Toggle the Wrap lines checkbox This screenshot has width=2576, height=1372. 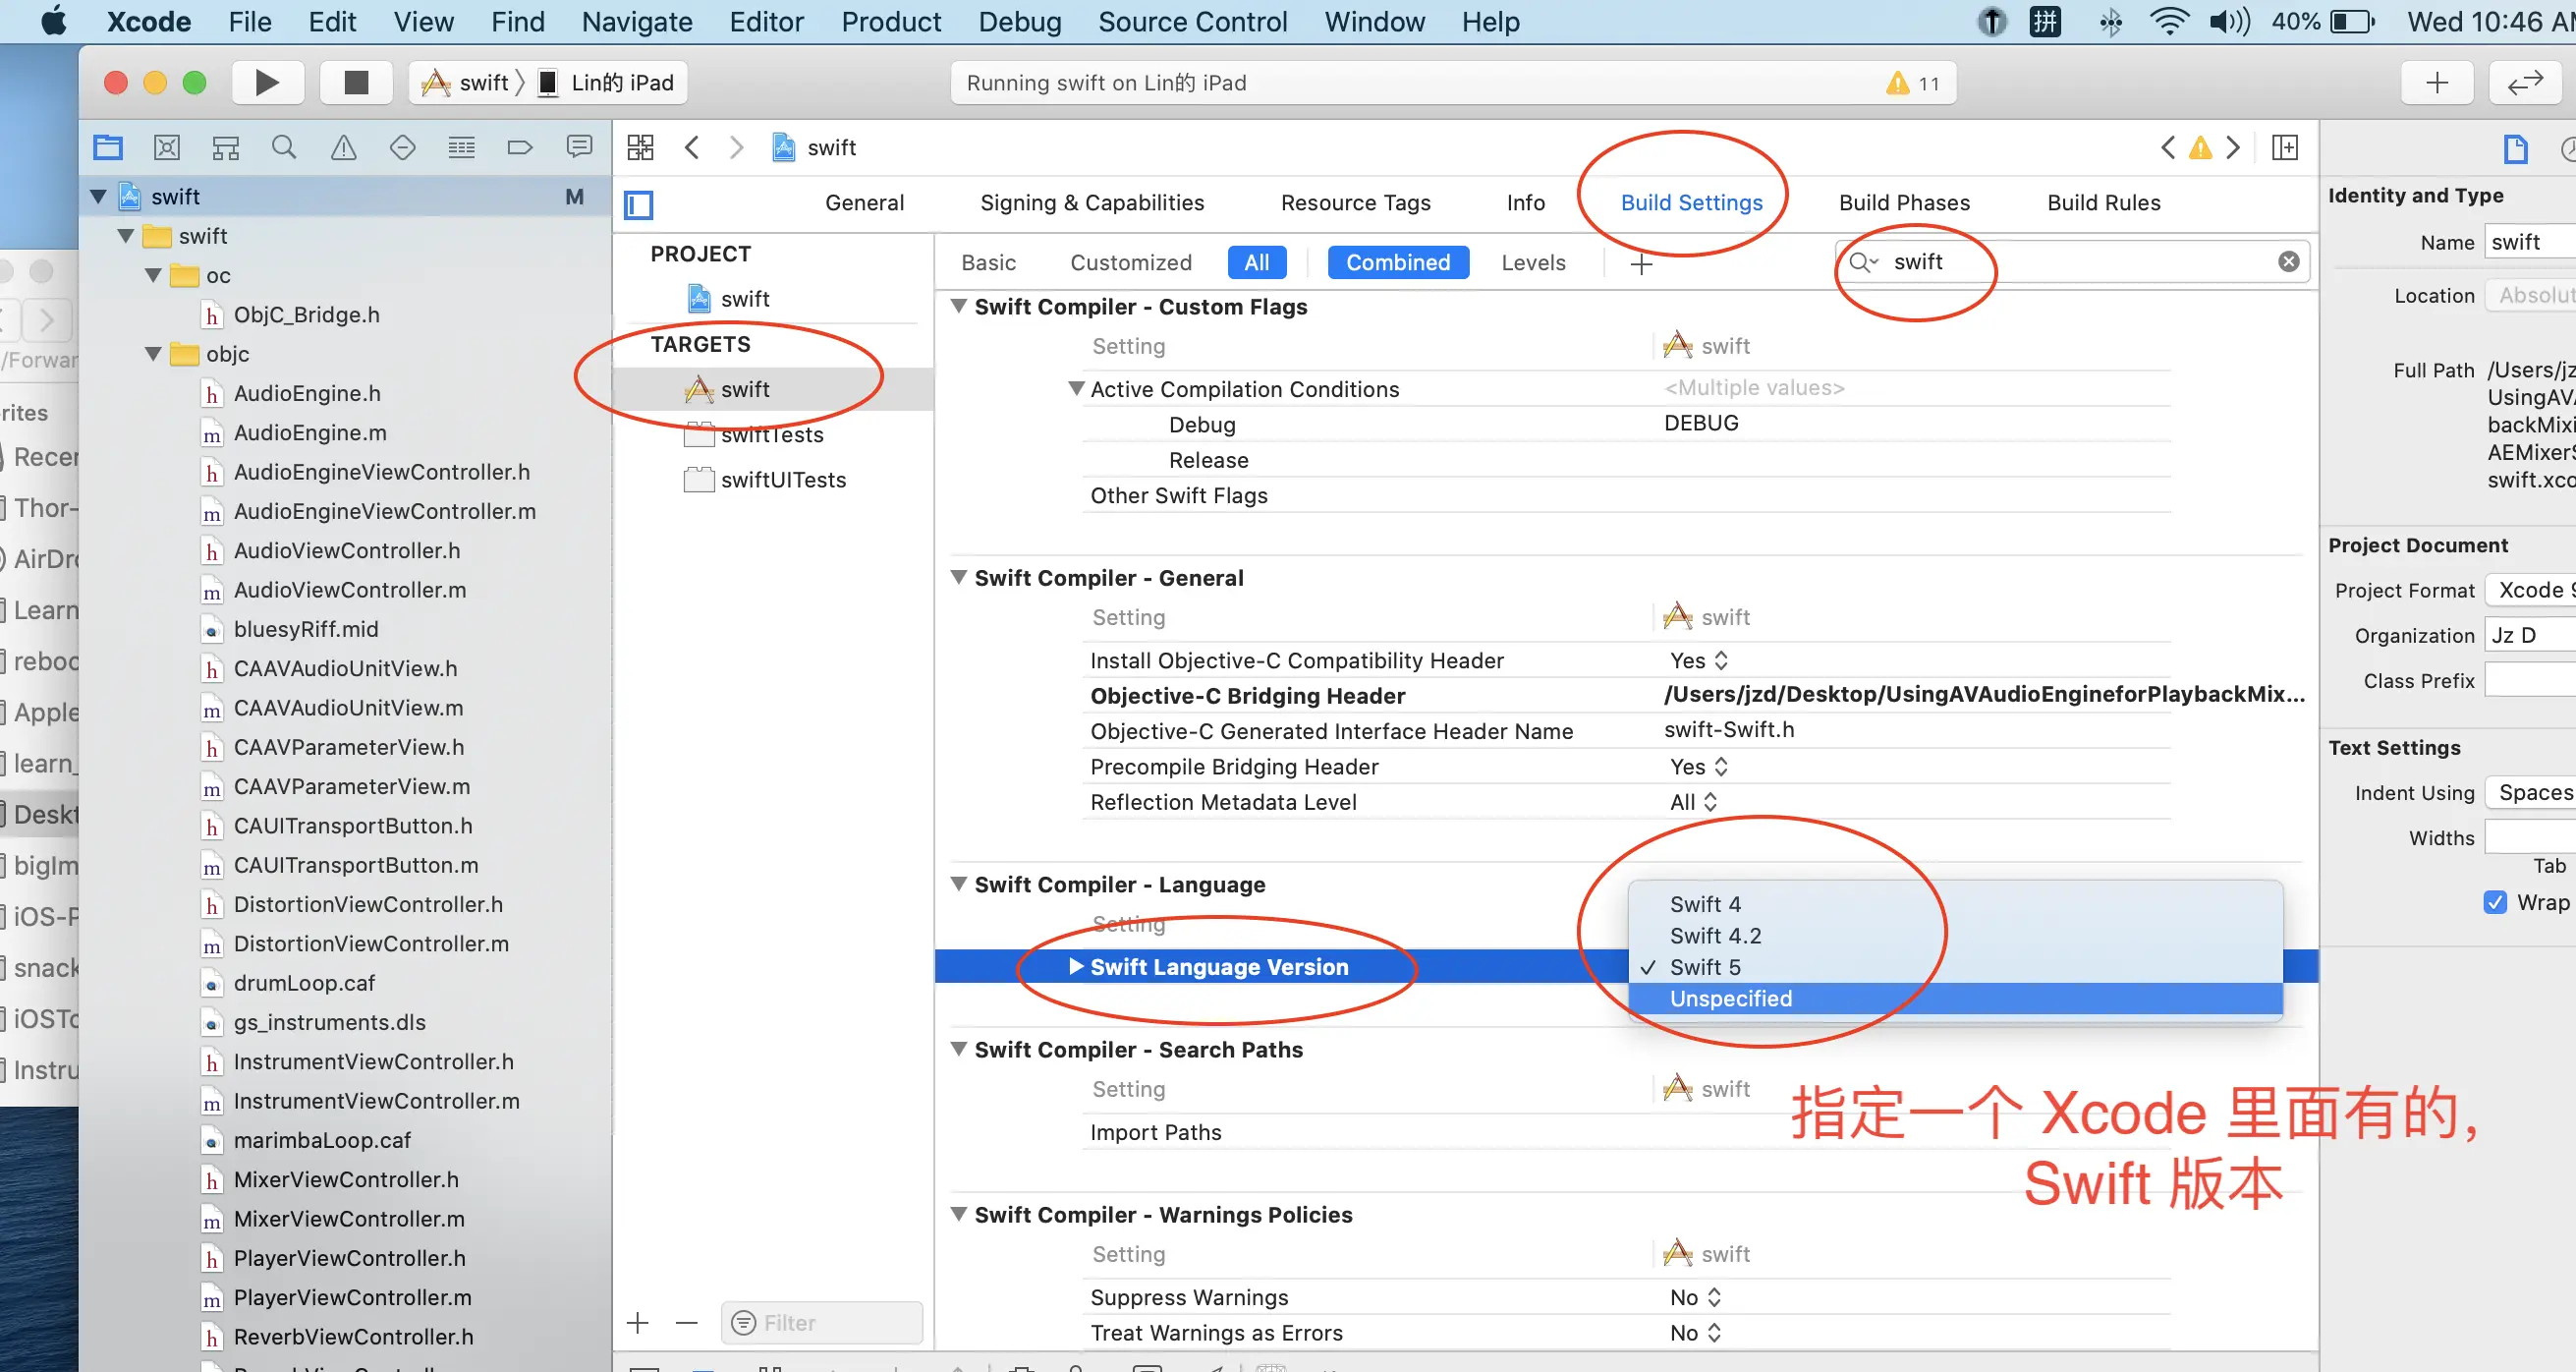point(2495,902)
